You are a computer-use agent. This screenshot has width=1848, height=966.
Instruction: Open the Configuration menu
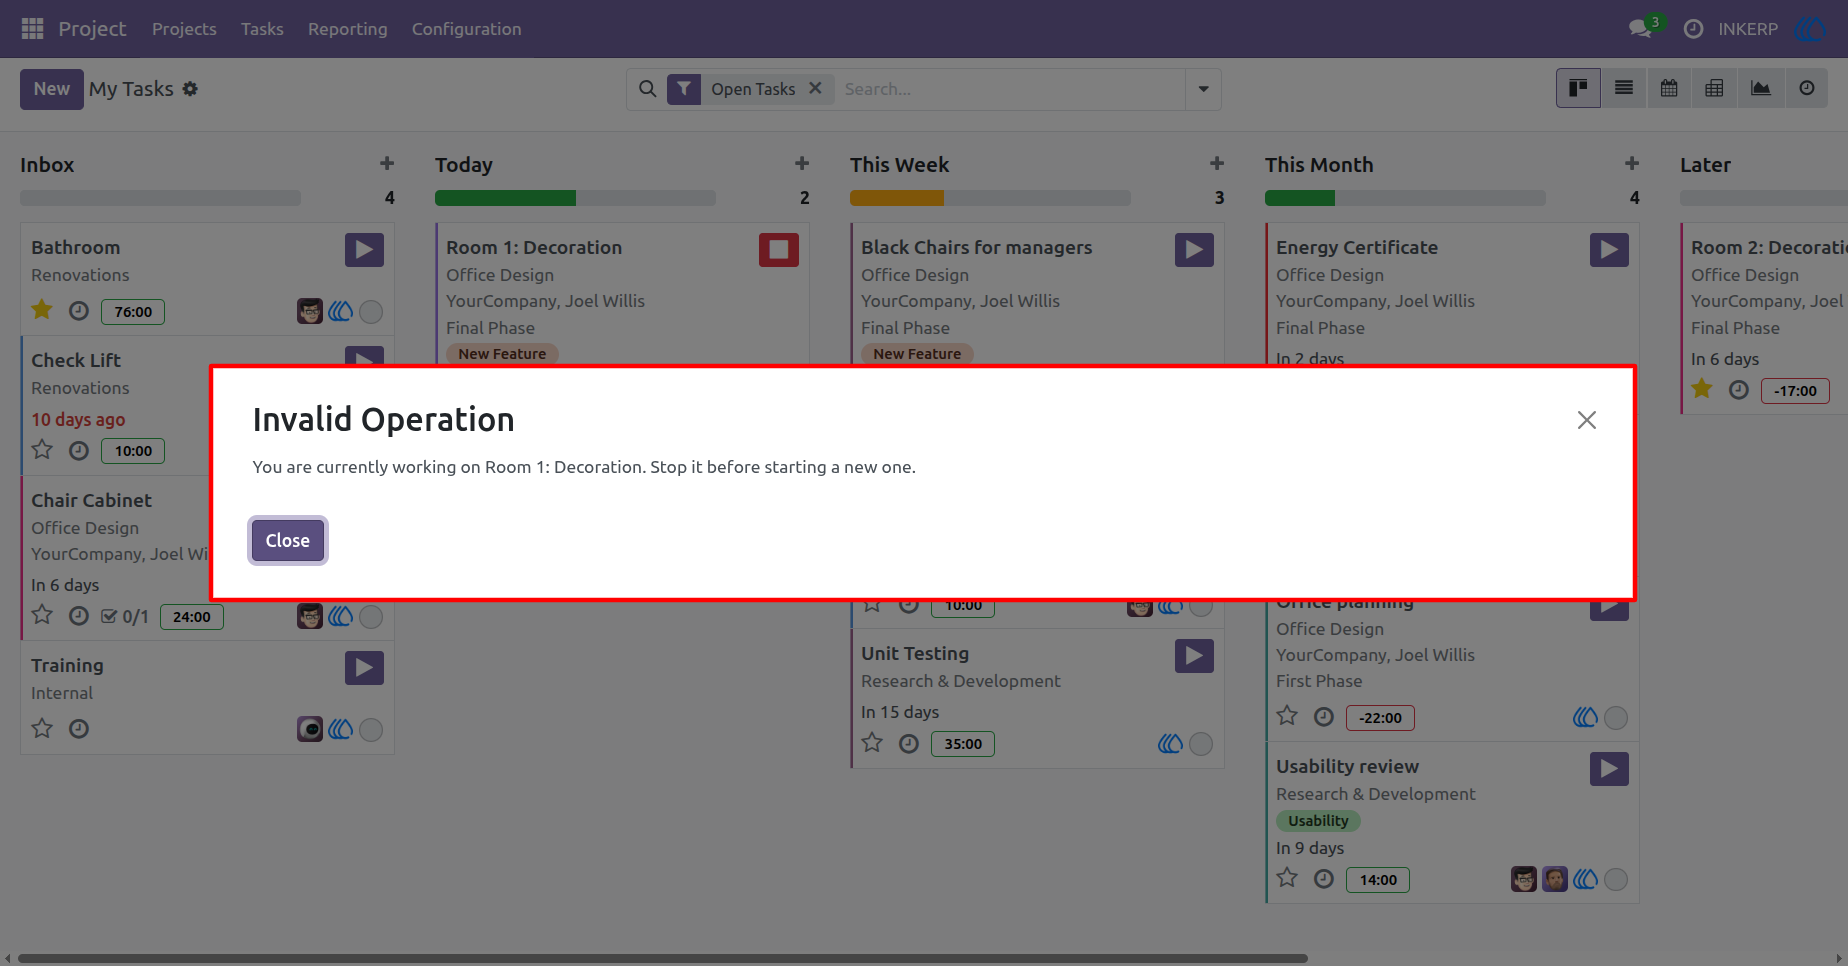pyautogui.click(x=467, y=29)
